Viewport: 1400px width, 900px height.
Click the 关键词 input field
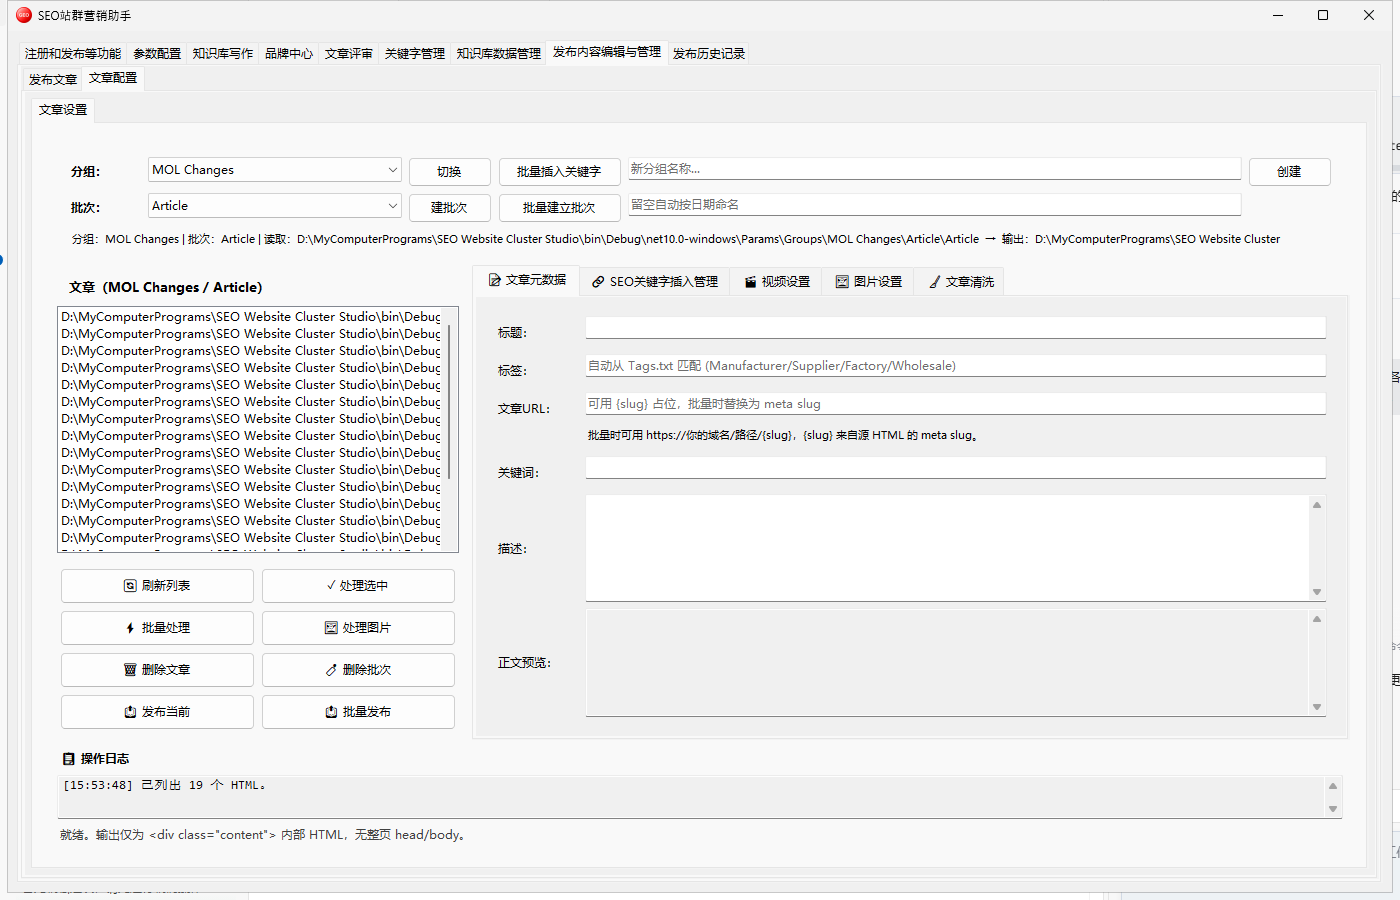tap(956, 467)
